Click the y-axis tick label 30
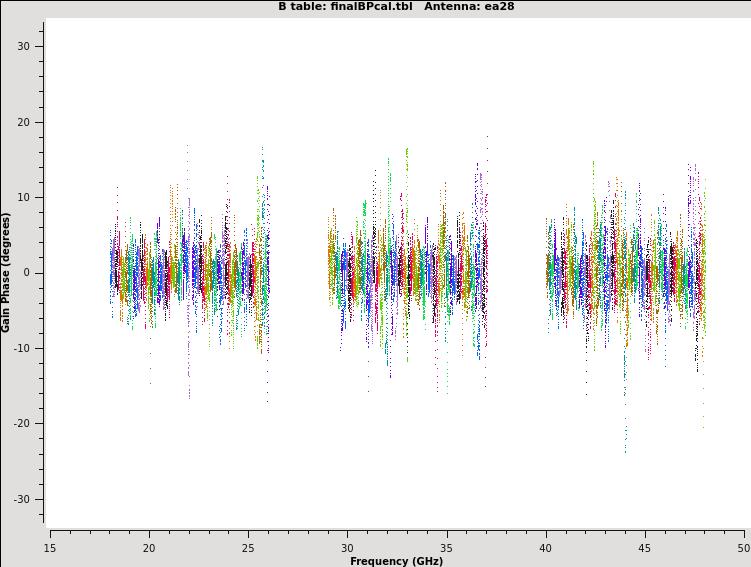 click(x=24, y=47)
